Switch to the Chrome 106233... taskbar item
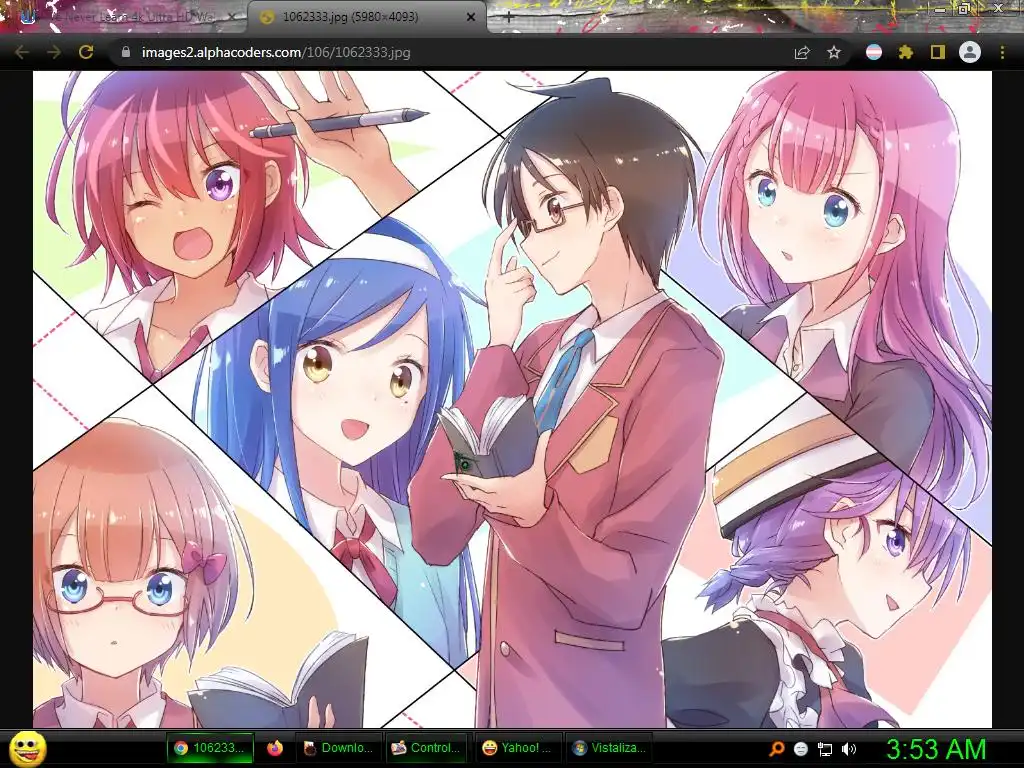Screen dimensions: 1024x768 click(x=210, y=748)
